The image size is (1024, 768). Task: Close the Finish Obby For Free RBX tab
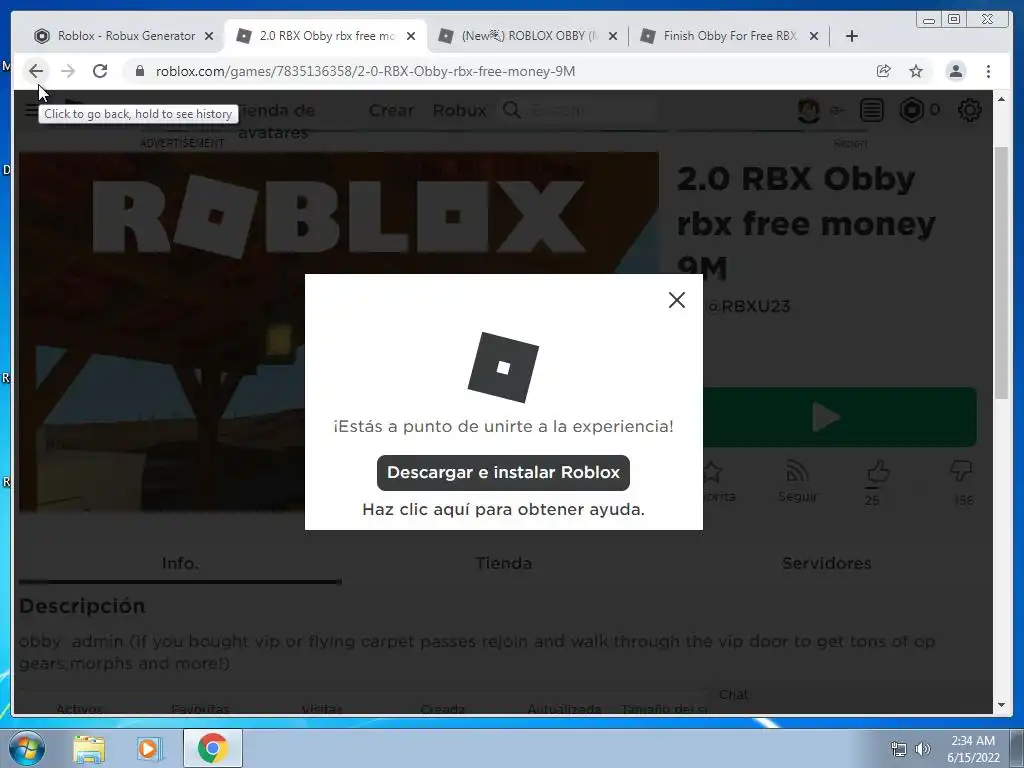pos(814,36)
